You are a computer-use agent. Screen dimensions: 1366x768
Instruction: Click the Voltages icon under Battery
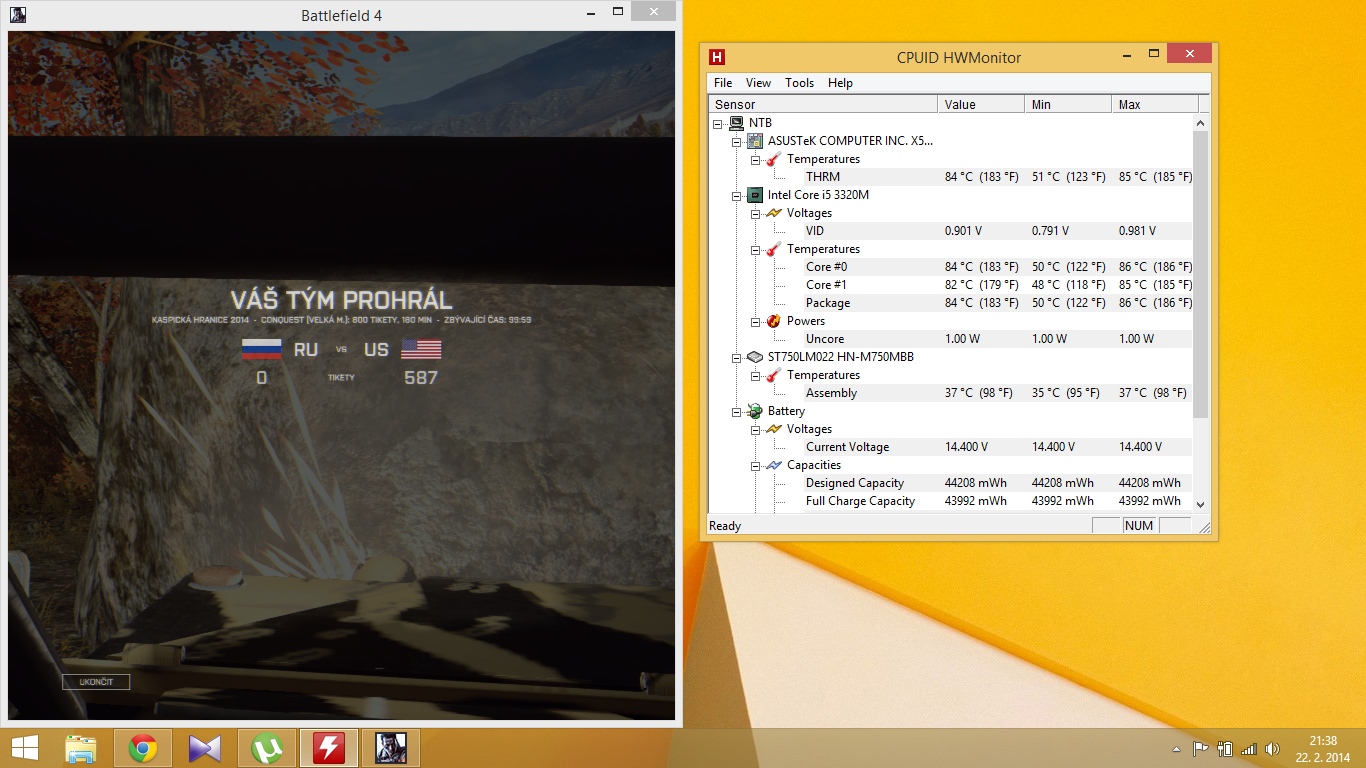(x=774, y=429)
